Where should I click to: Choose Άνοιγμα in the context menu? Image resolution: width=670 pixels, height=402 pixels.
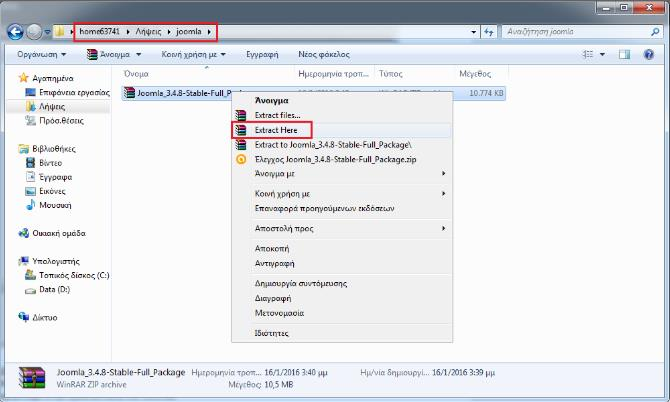click(x=342, y=100)
